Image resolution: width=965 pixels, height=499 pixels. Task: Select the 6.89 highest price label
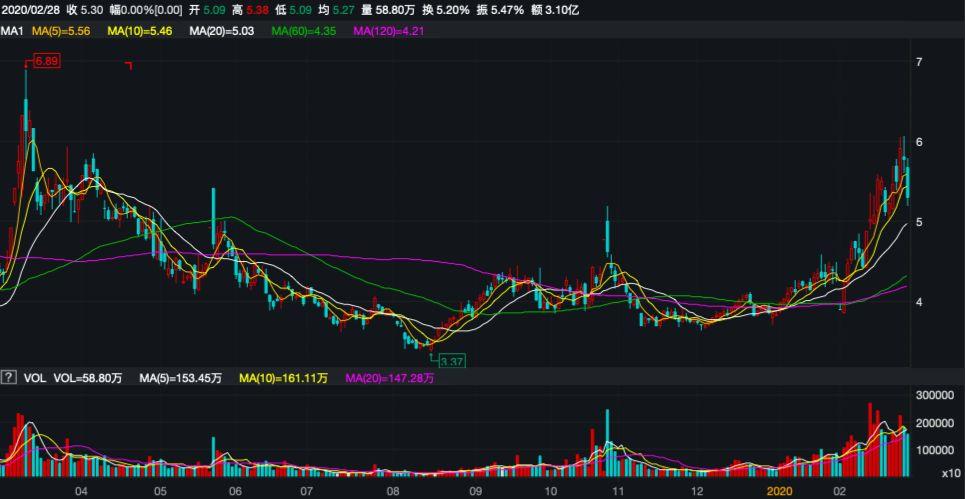point(47,61)
